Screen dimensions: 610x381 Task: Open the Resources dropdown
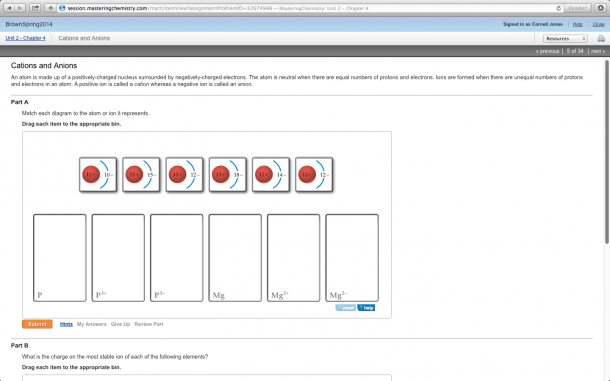[x=565, y=38]
